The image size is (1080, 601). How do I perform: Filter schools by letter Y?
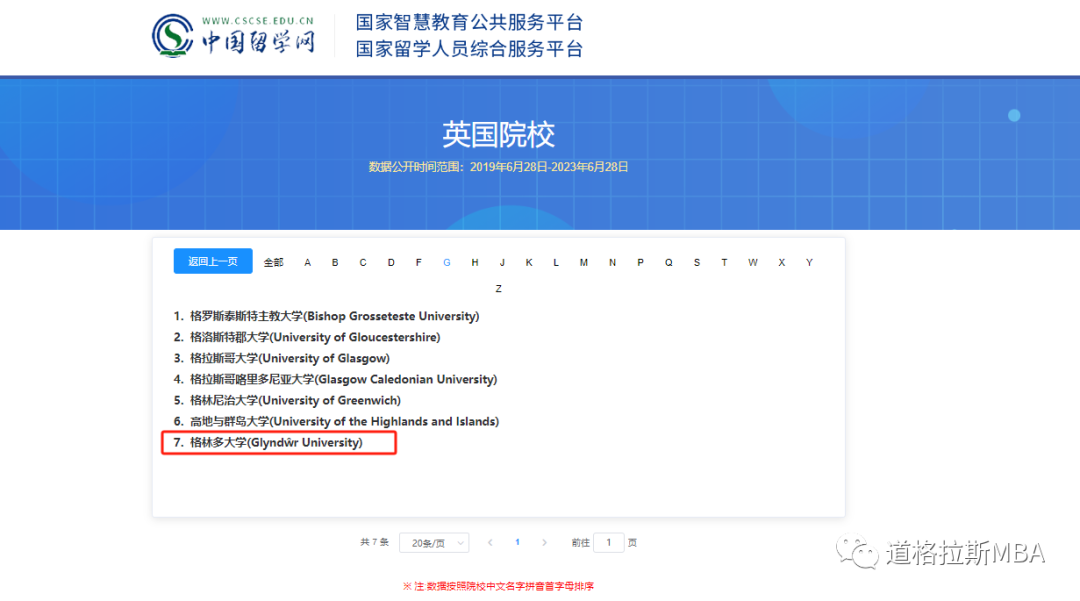click(x=809, y=262)
